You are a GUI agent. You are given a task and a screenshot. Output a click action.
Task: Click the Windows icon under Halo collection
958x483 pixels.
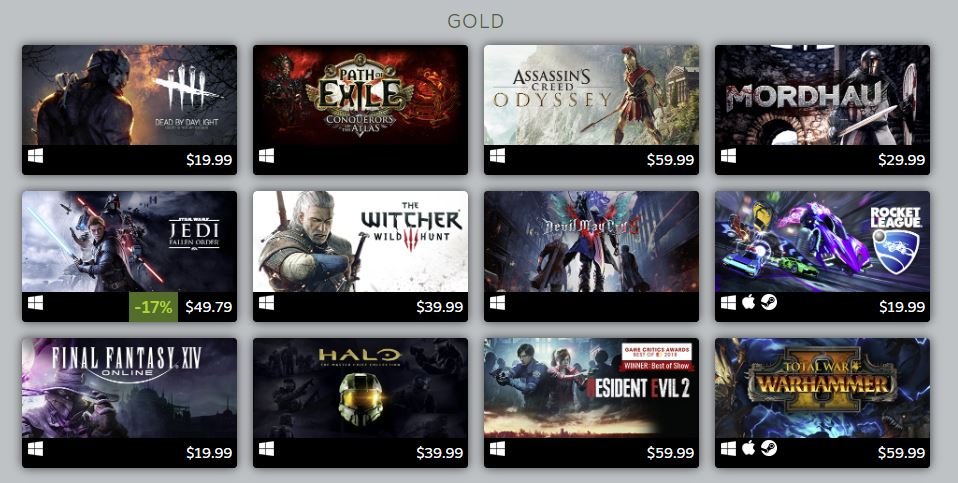266,449
